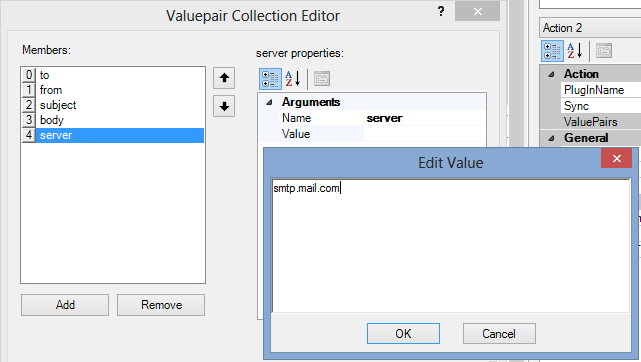Click the help question mark in Collection Editor
Viewport: 641px width, 362px height.
[x=441, y=11]
